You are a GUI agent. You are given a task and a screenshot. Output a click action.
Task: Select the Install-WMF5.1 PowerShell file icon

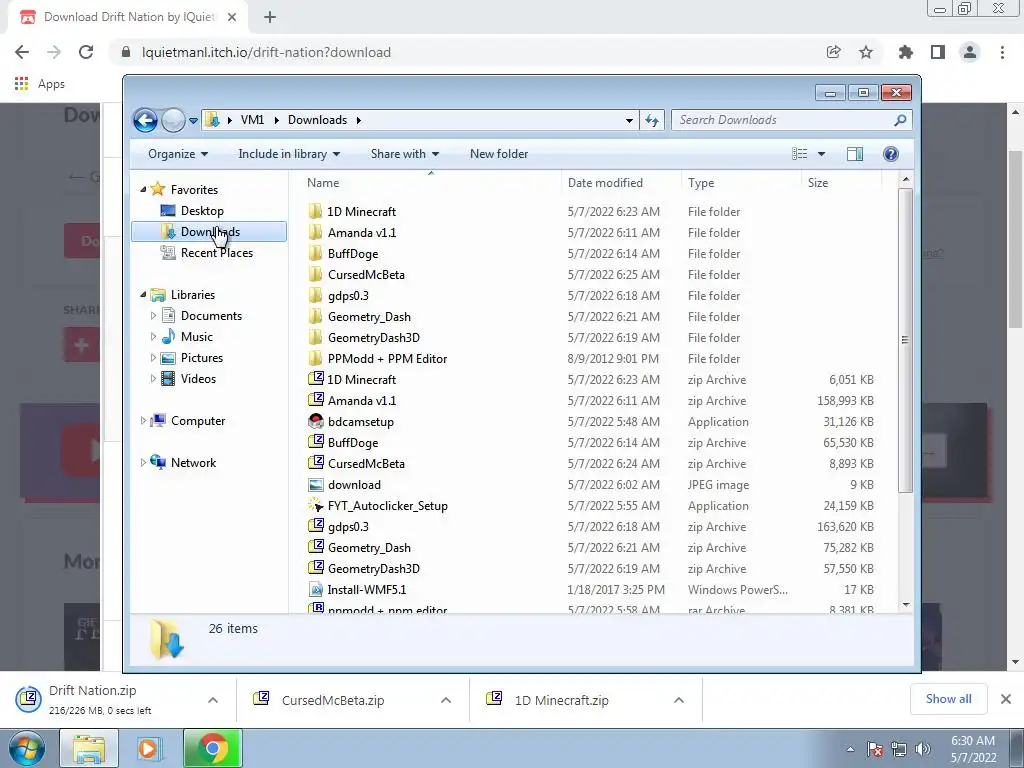[x=315, y=590]
